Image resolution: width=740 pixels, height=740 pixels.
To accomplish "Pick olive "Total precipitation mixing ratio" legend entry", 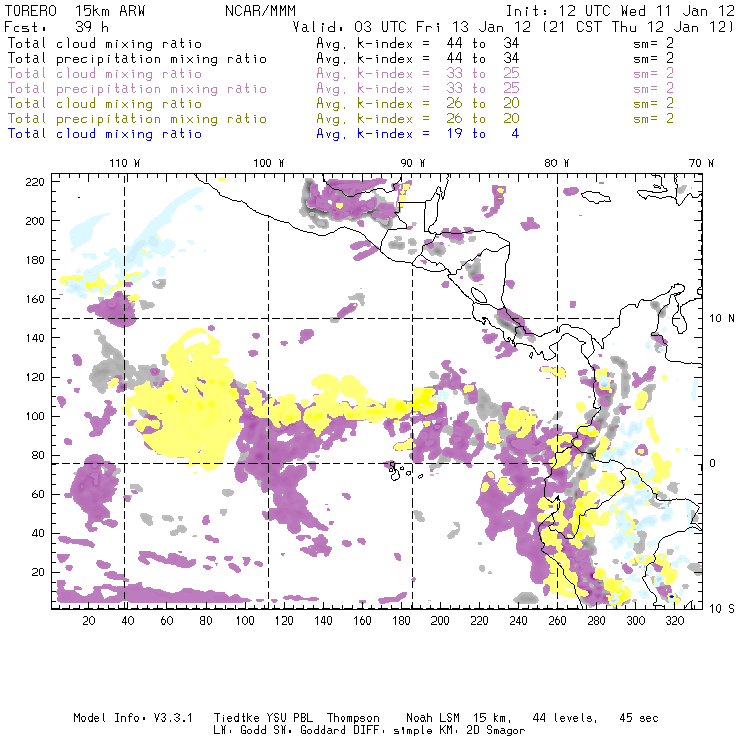I will tap(137, 119).
